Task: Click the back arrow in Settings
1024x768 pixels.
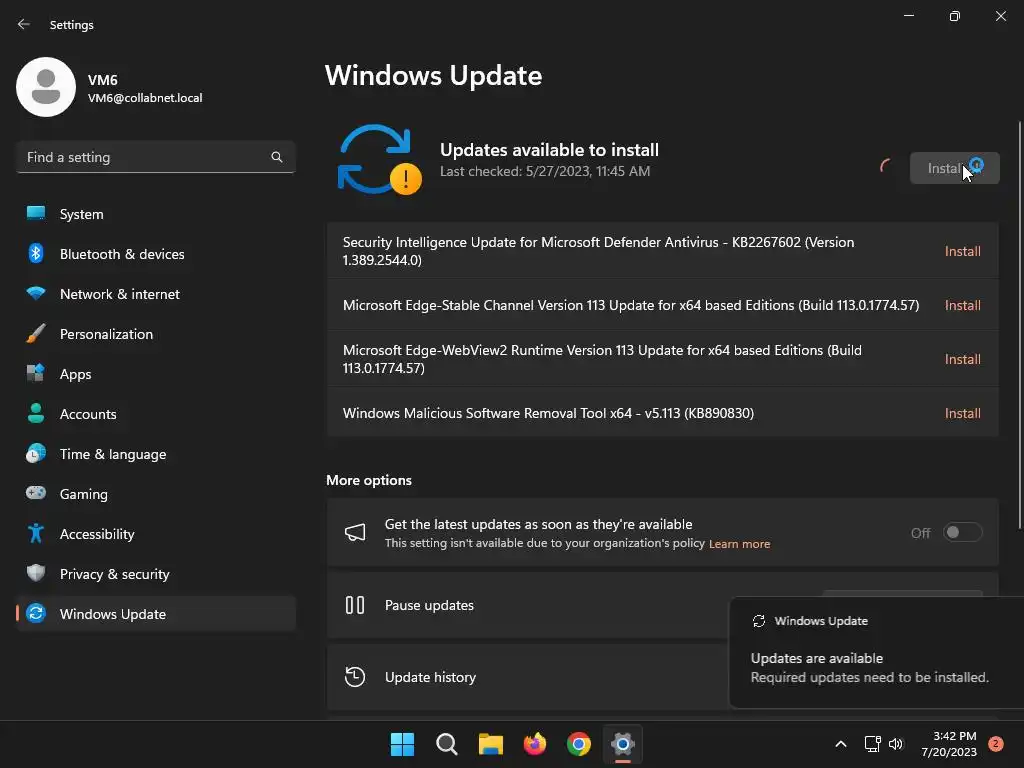Action: pos(24,24)
